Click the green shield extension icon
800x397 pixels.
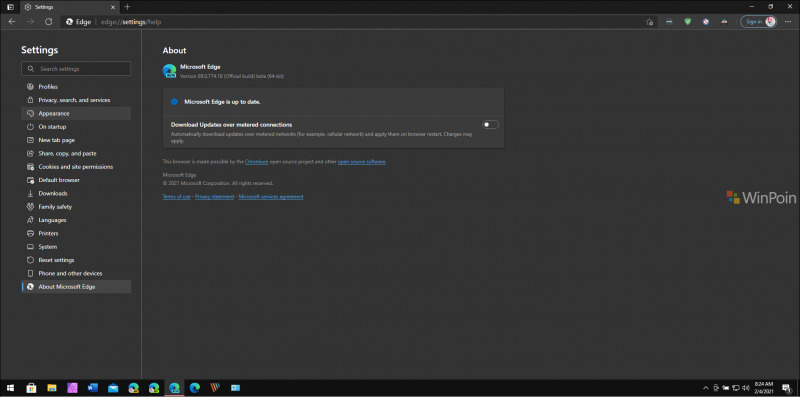[687, 21]
